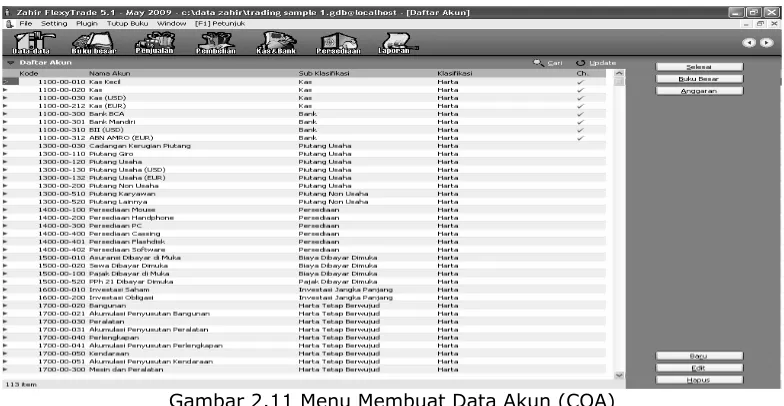This screenshot has height=406, width=784.
Task: Click the Update refresh icon
Action: click(x=580, y=63)
